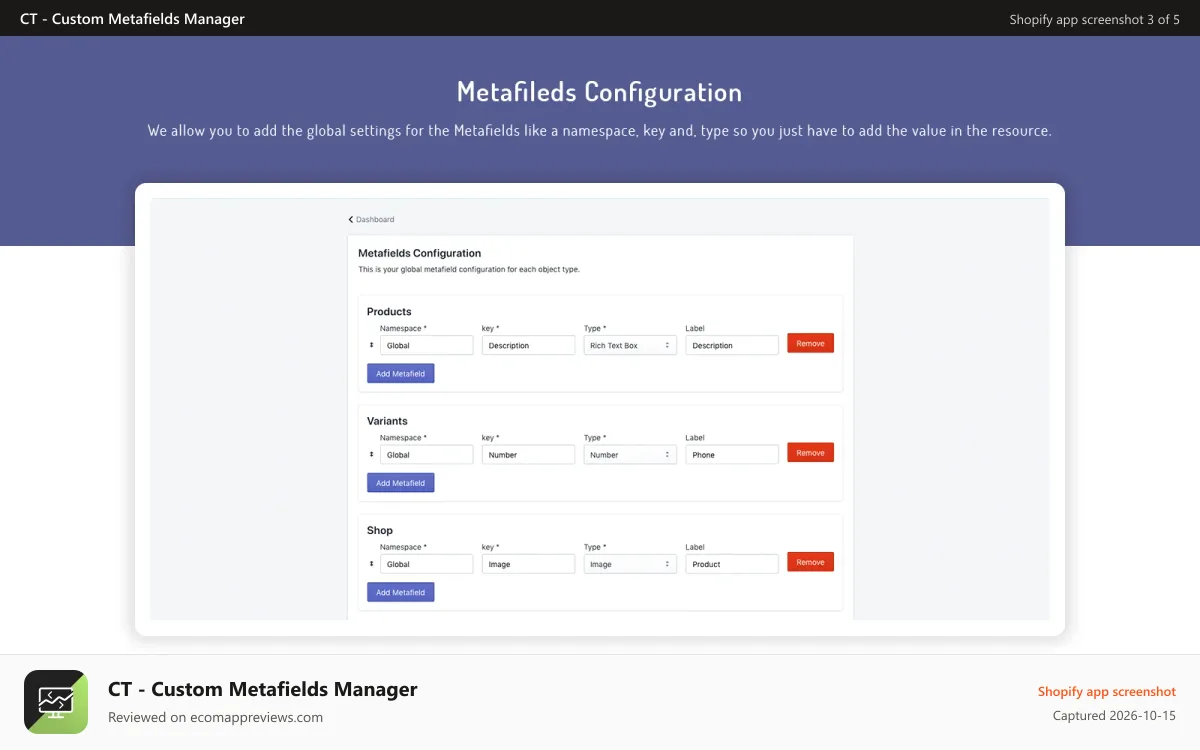Use the drag handle beside Products metafield row
1200x750 pixels.
click(371, 345)
